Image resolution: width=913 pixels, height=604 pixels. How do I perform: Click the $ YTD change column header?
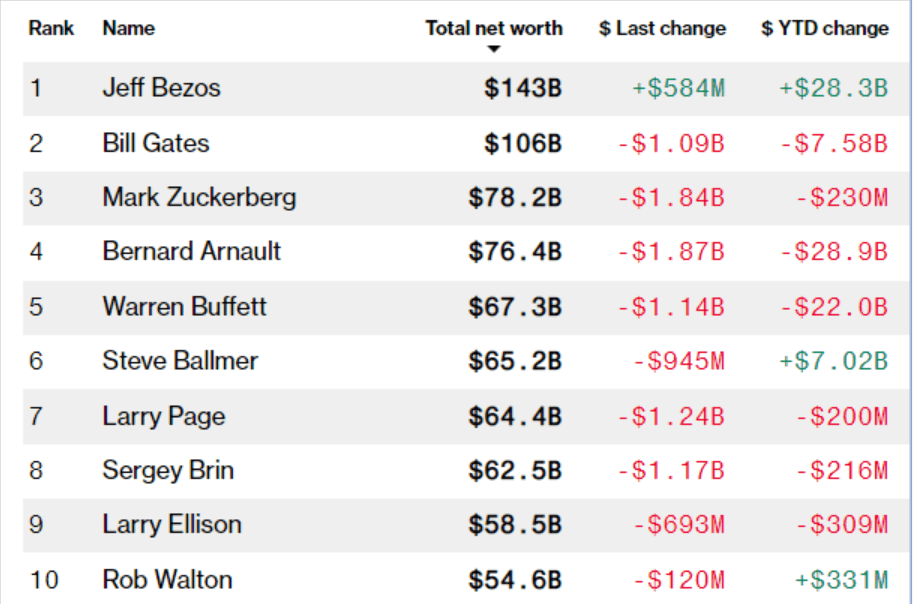(x=824, y=28)
